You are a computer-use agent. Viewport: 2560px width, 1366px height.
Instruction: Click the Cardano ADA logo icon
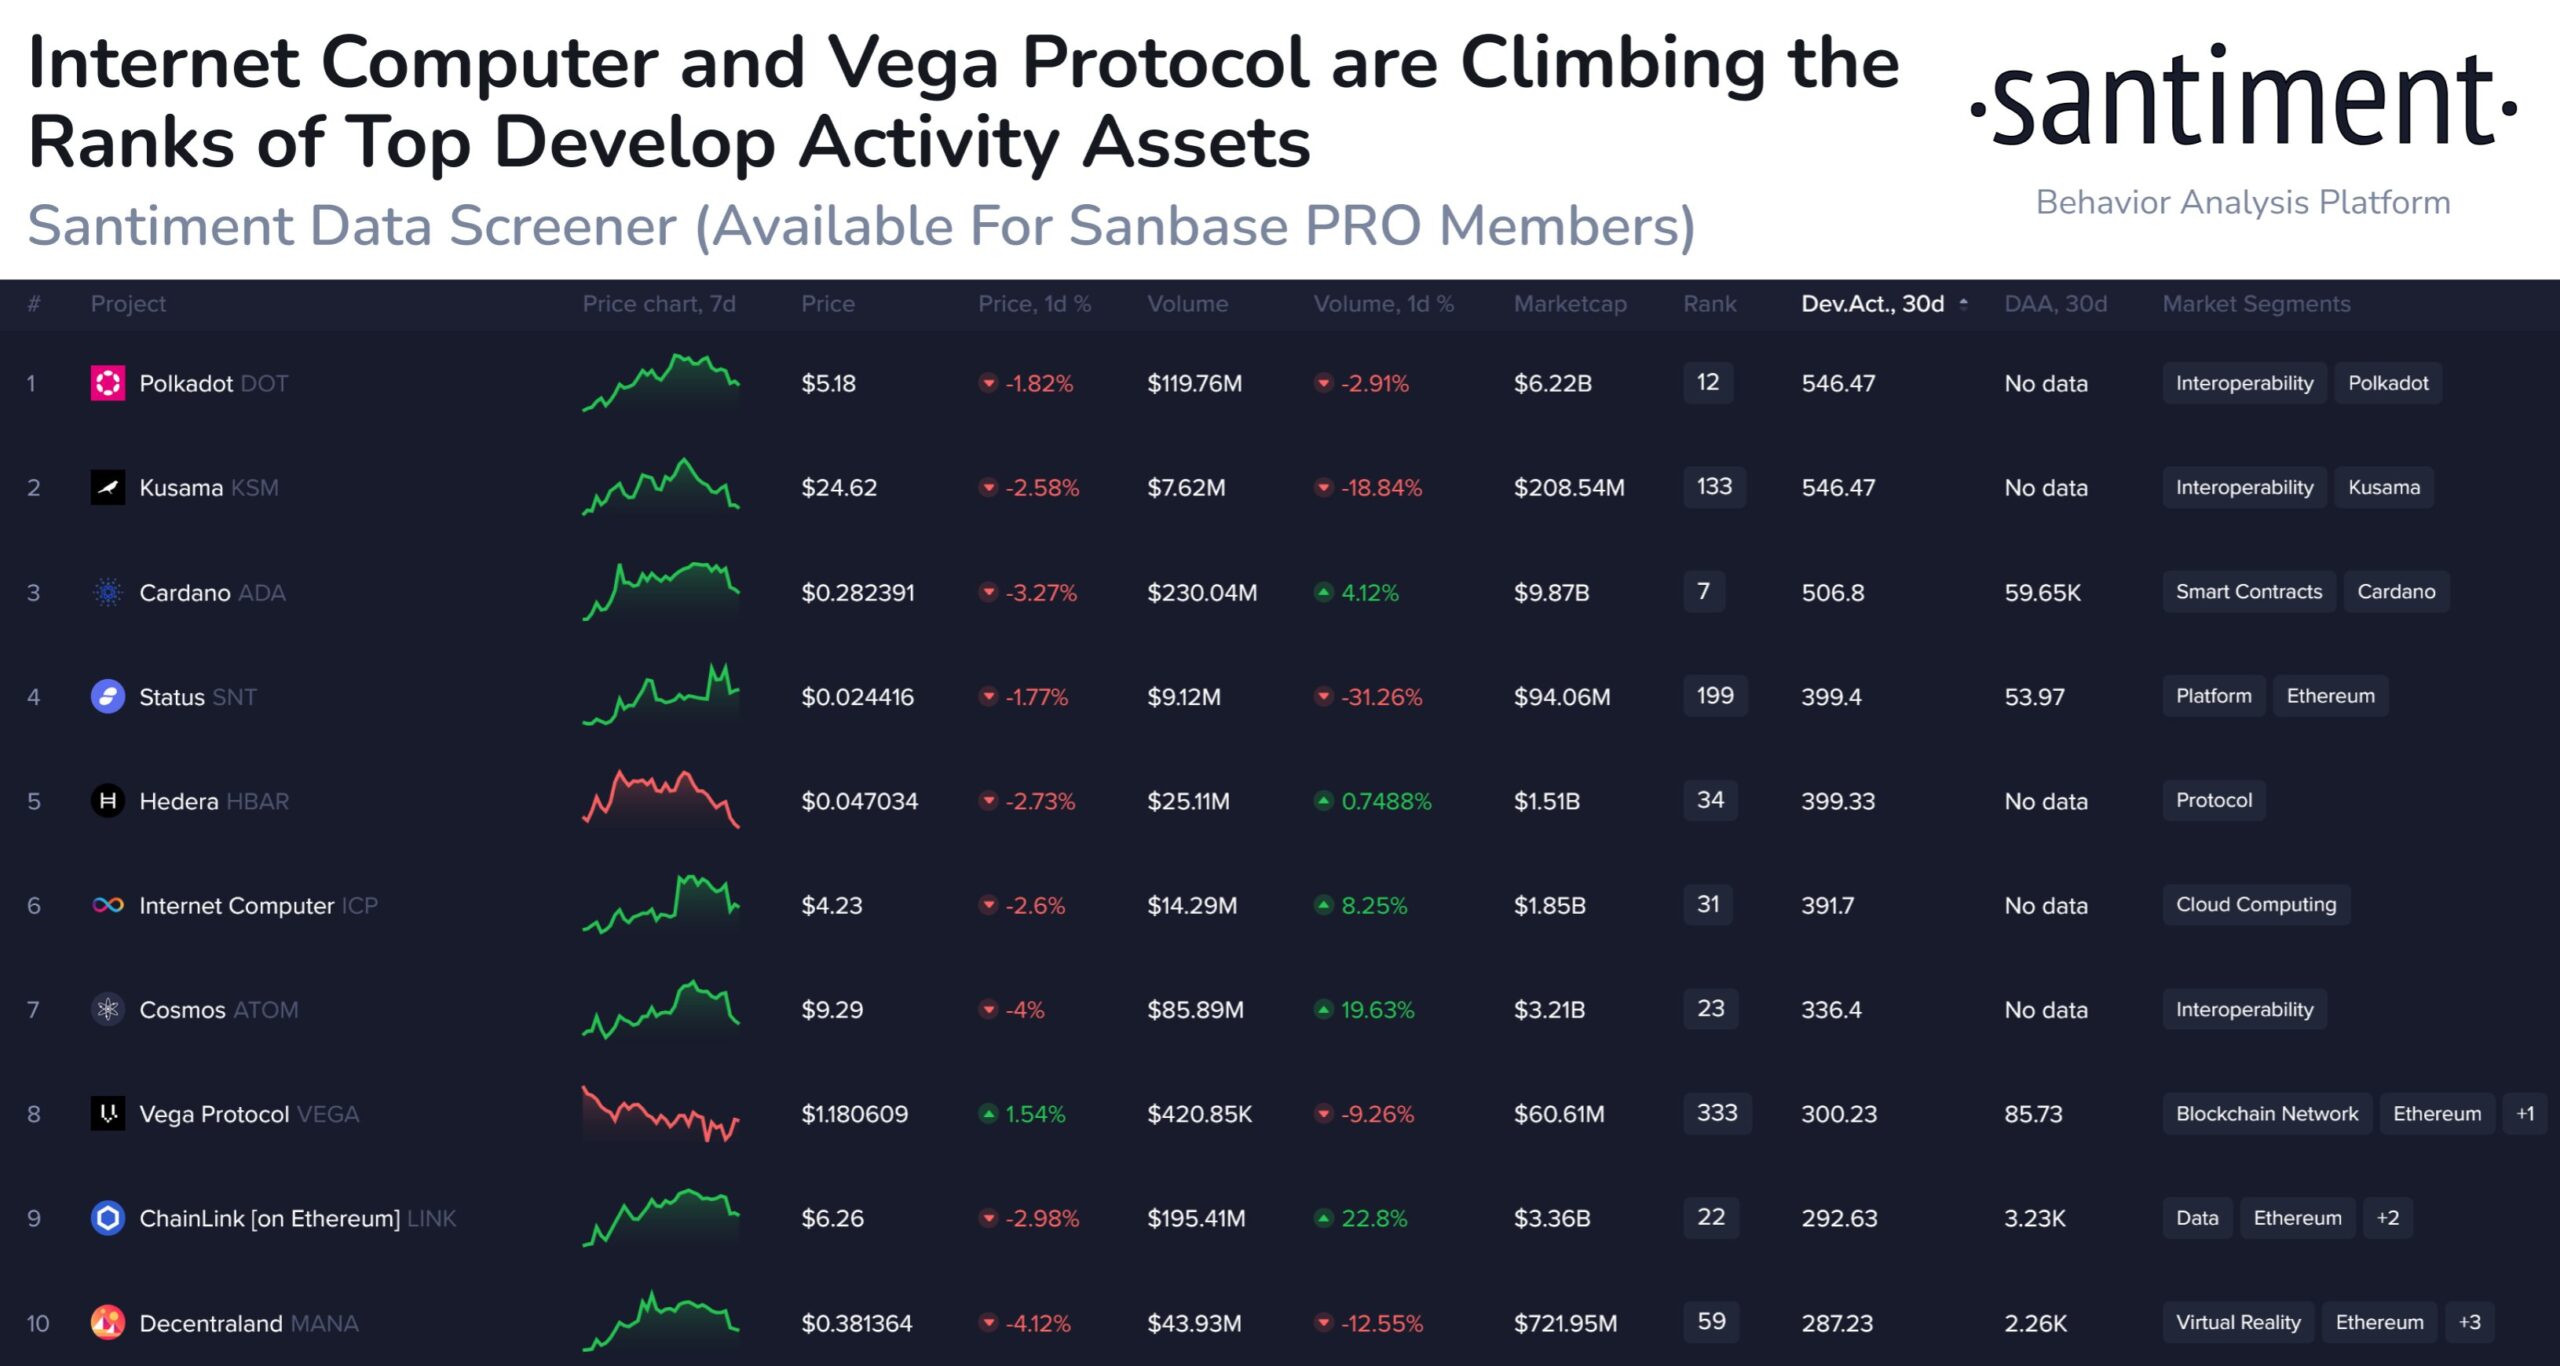(108, 593)
